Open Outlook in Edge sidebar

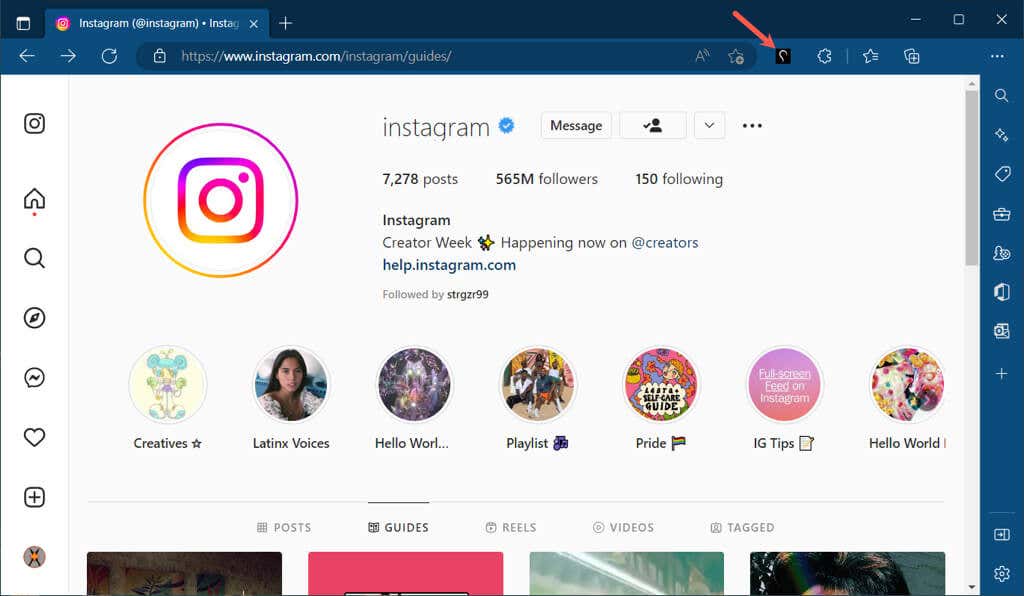click(1001, 331)
